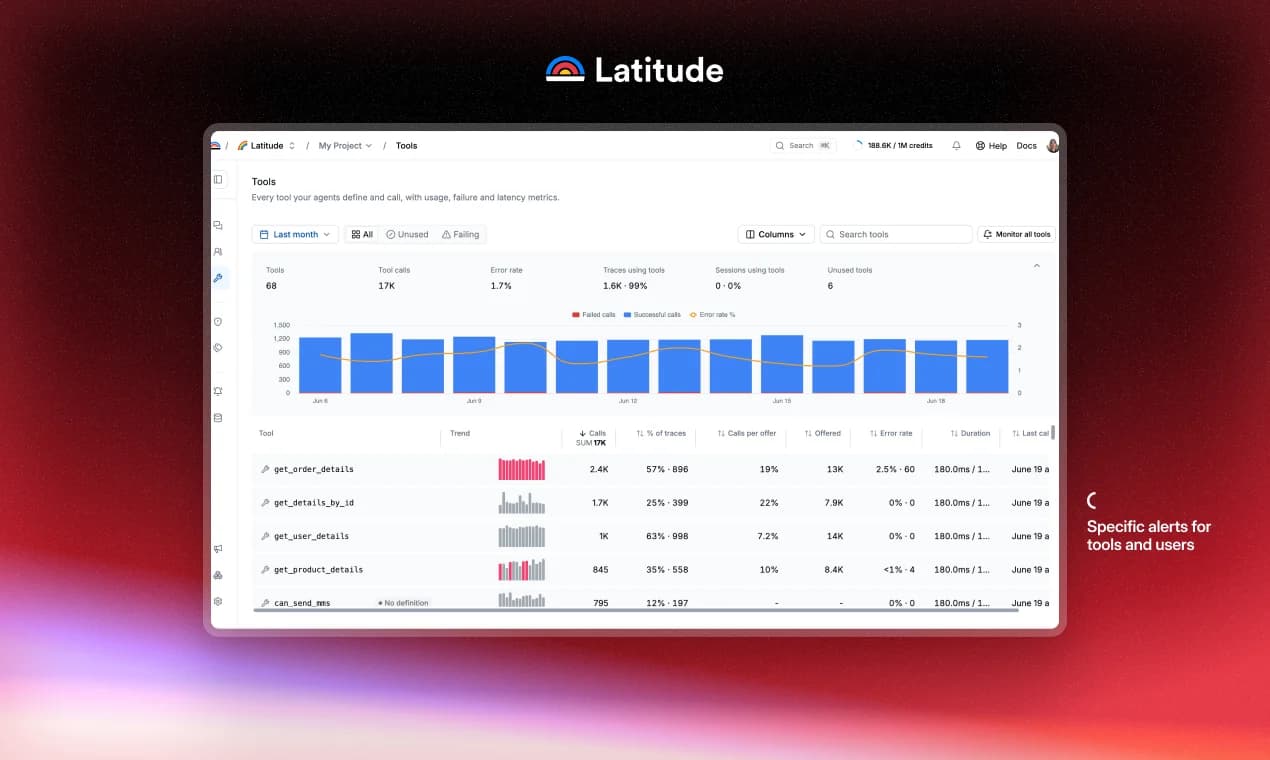Click the can_send_mms tool name
This screenshot has height=760, width=1270.
[x=302, y=603]
